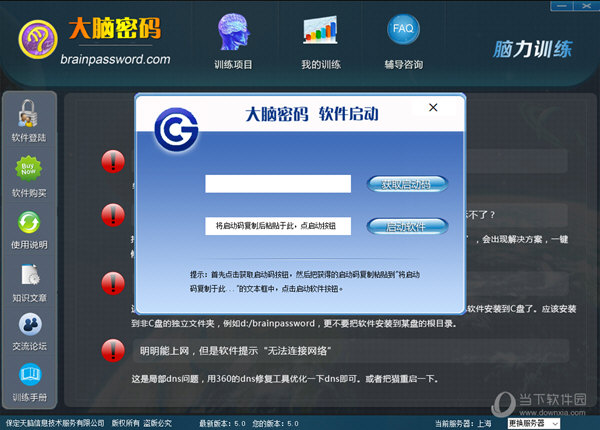The width and height of the screenshot is (600, 430).
Task: Minimize the main window
Action: (x=562, y=6)
